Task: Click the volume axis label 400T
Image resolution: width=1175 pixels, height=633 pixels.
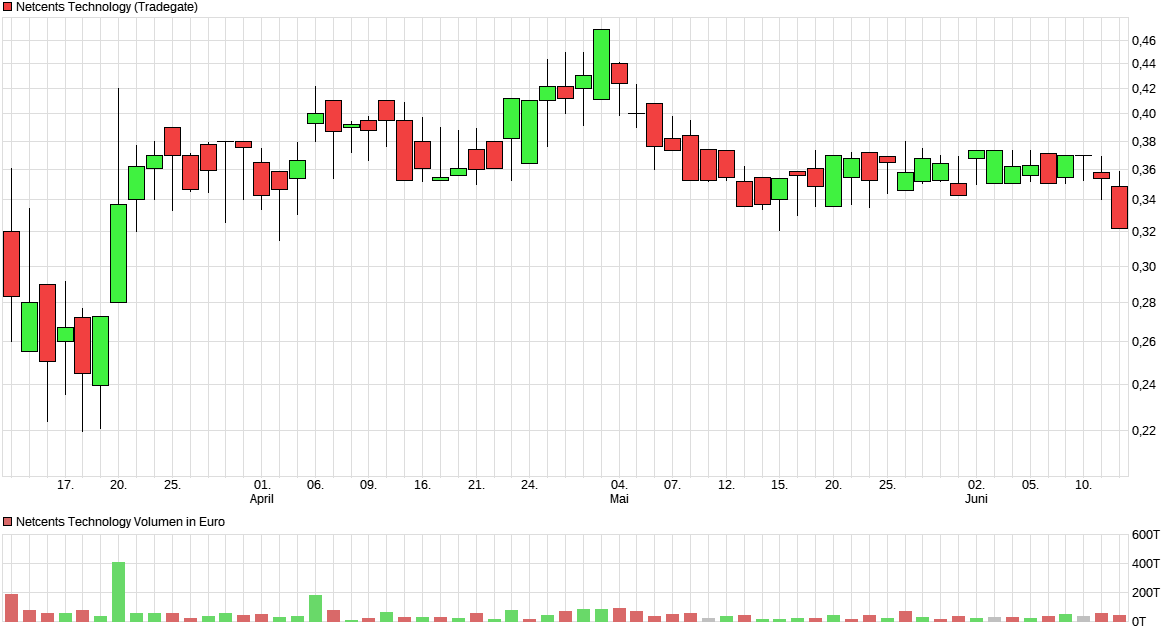Action: pos(1146,564)
